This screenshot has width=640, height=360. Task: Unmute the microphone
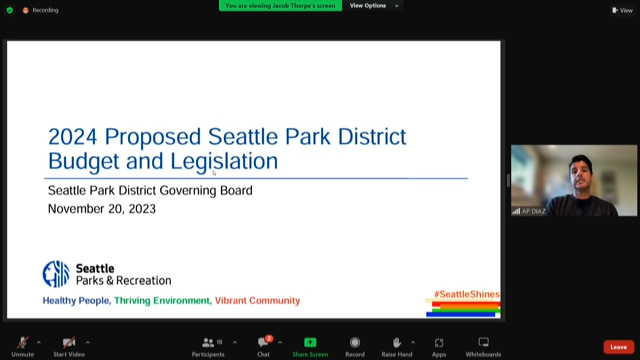22,347
